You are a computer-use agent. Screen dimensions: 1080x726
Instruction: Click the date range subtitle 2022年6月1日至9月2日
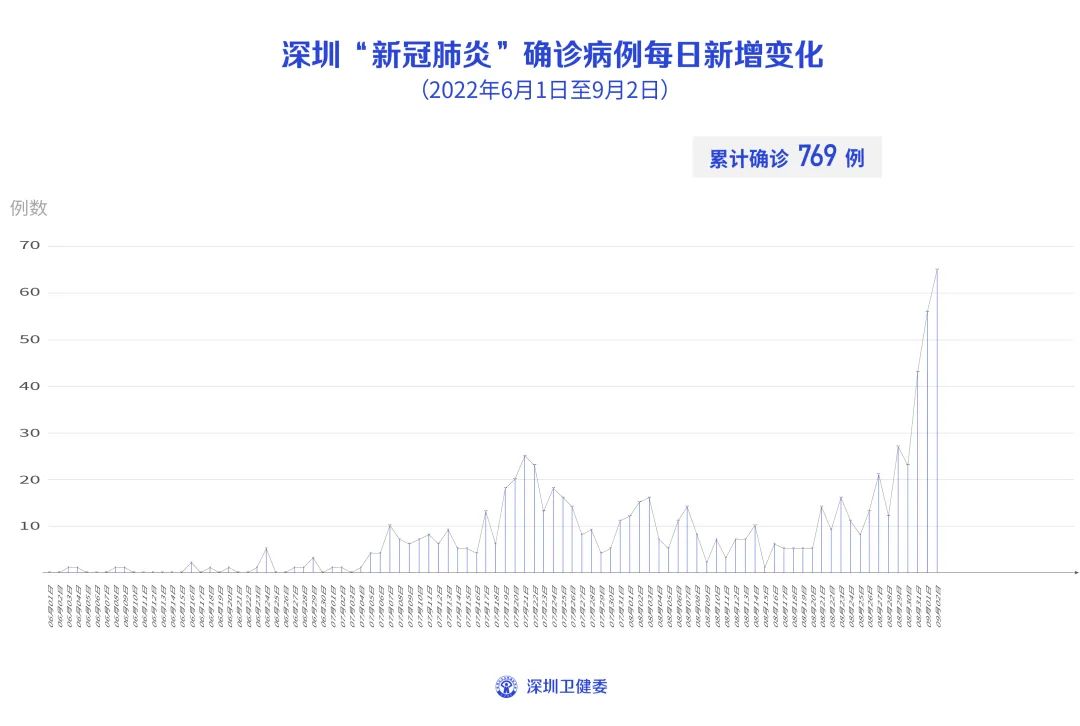click(x=544, y=91)
